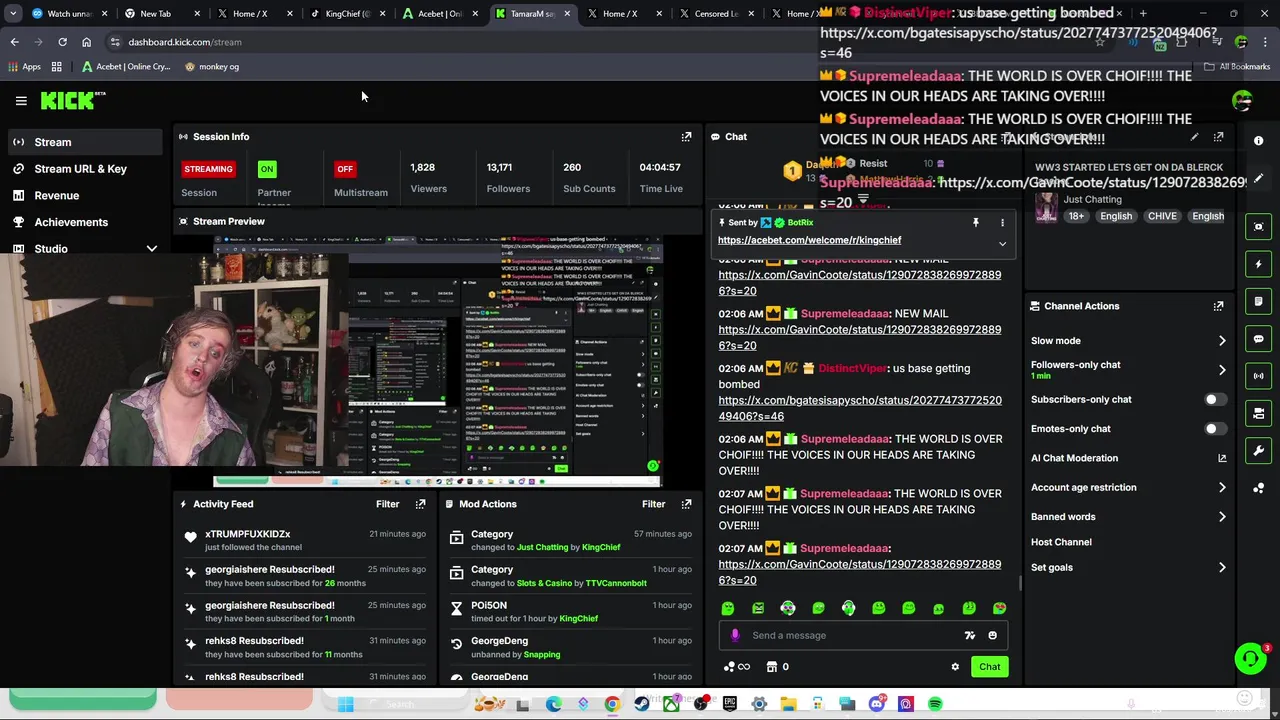Click the channel points infinity icon

736,667
